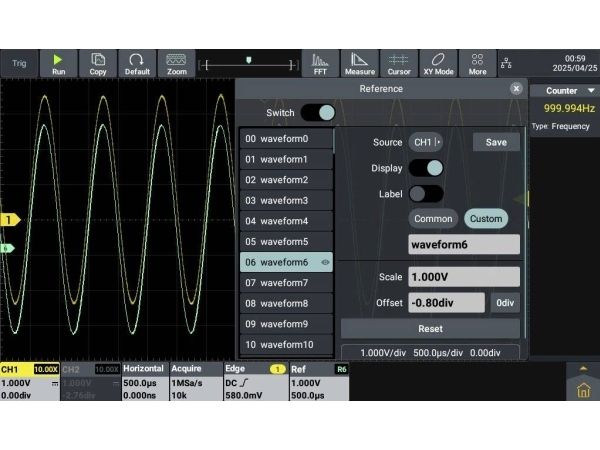
Task: Click the trigger position marker on timeline
Action: [x=249, y=60]
